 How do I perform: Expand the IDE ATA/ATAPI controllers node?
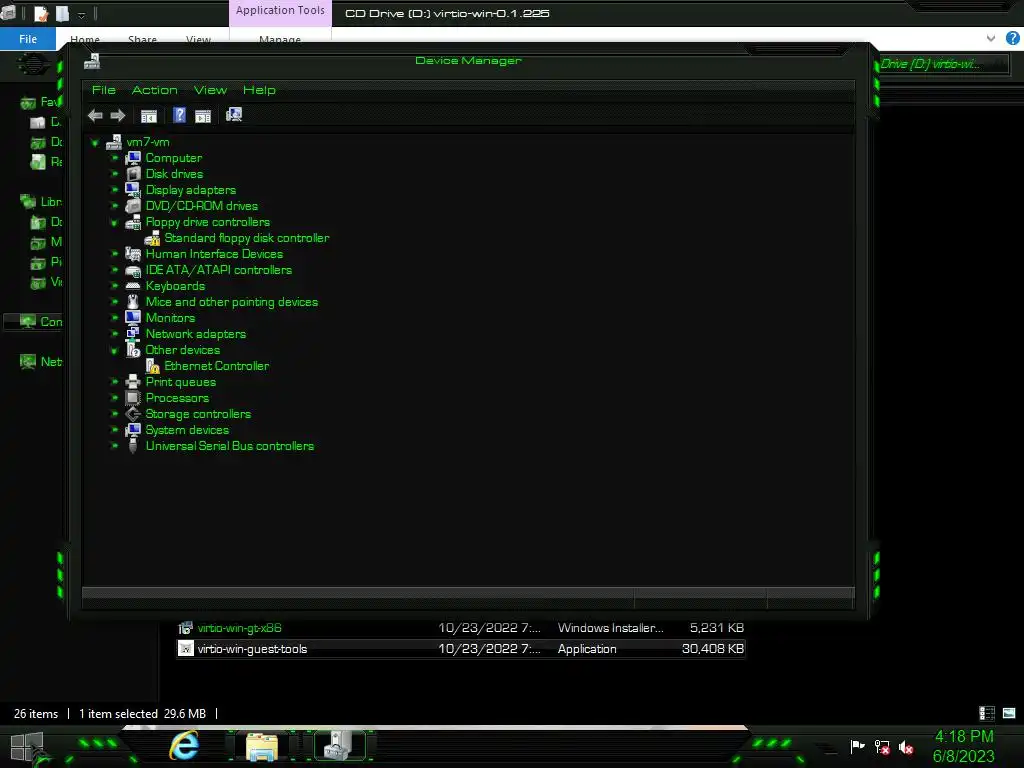pyautogui.click(x=115, y=270)
